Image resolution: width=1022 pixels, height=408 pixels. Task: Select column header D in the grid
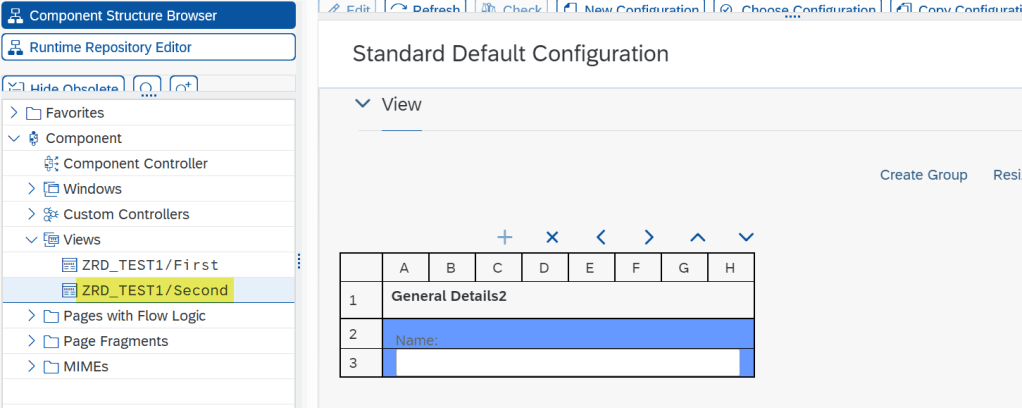point(544,267)
